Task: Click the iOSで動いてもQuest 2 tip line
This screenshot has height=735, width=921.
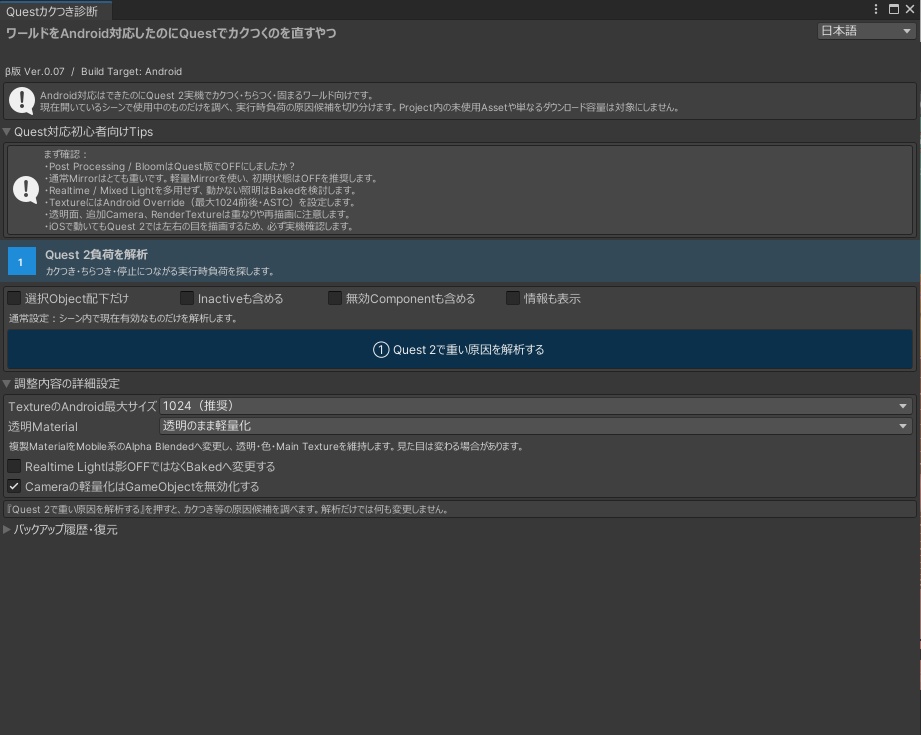Action: (x=199, y=226)
